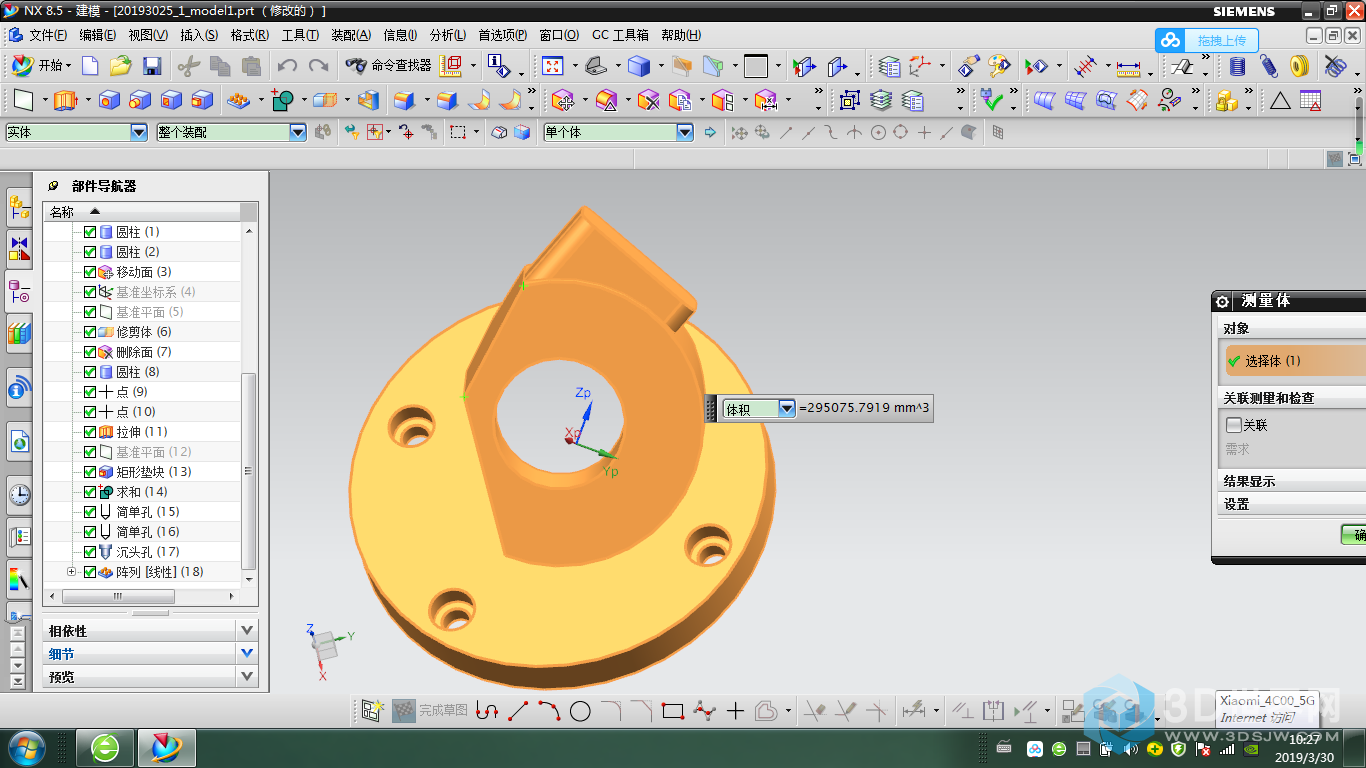Viewport: 1366px width, 768px height.
Task: Open the 单个体 selection dropdown
Action: pyautogui.click(x=685, y=132)
